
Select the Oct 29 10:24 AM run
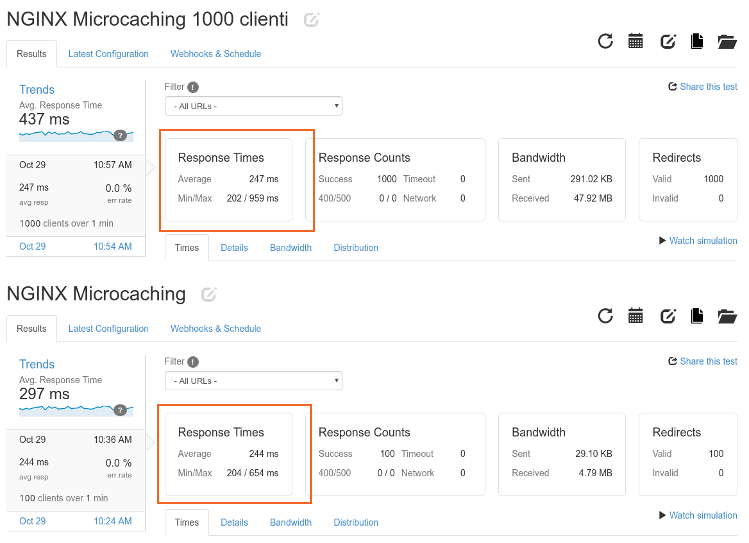coord(75,521)
